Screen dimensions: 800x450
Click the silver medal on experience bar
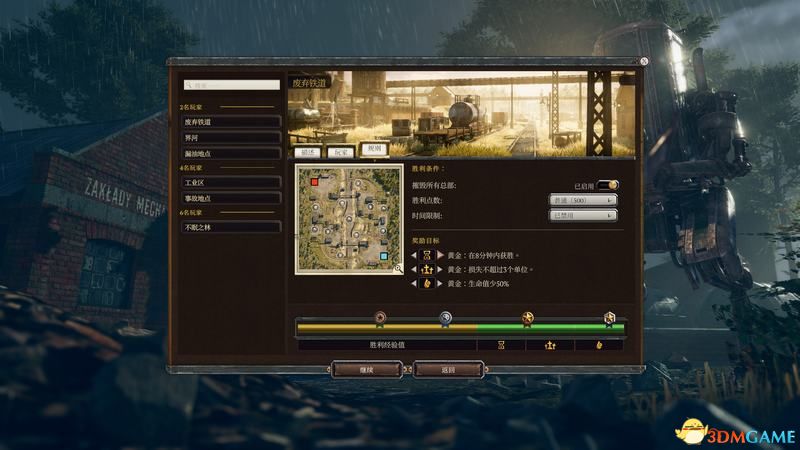pos(445,318)
